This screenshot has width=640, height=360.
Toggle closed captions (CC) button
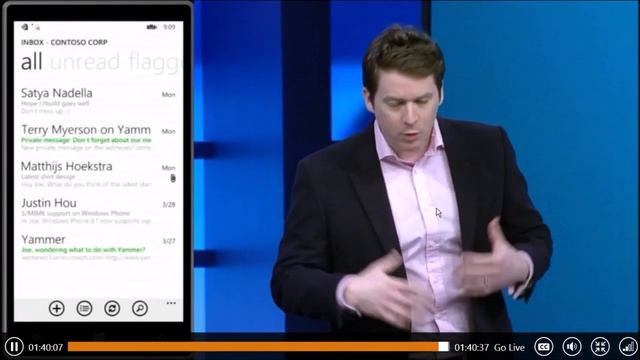(544, 347)
